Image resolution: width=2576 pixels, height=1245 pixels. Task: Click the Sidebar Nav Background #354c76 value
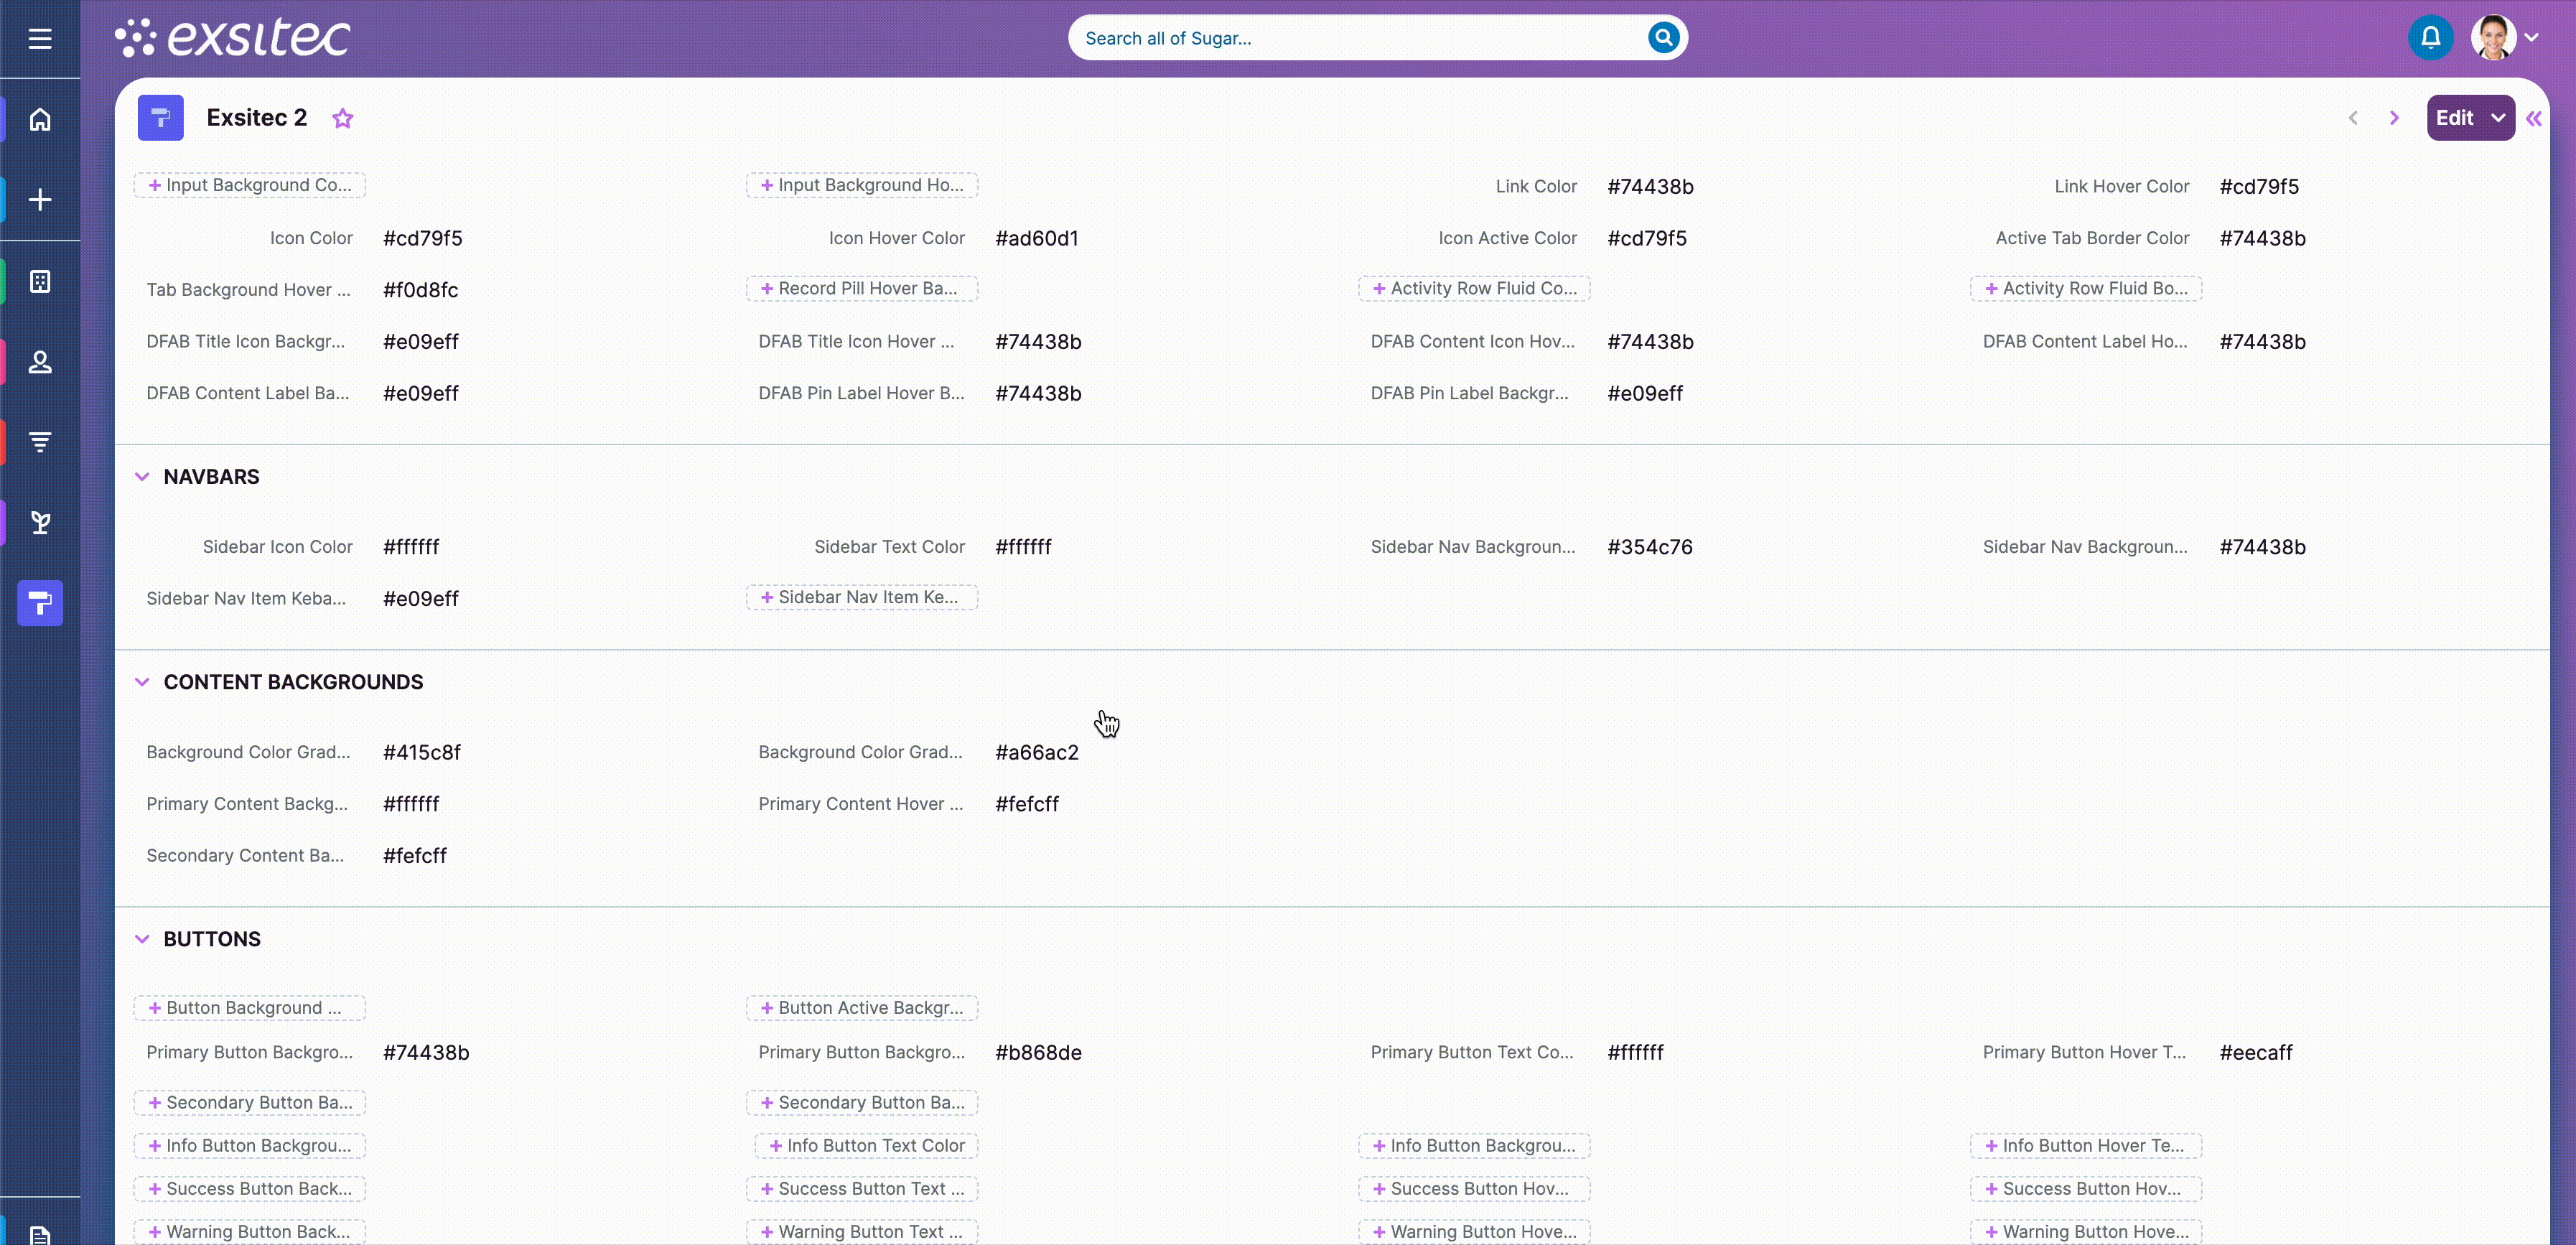pyautogui.click(x=1649, y=547)
